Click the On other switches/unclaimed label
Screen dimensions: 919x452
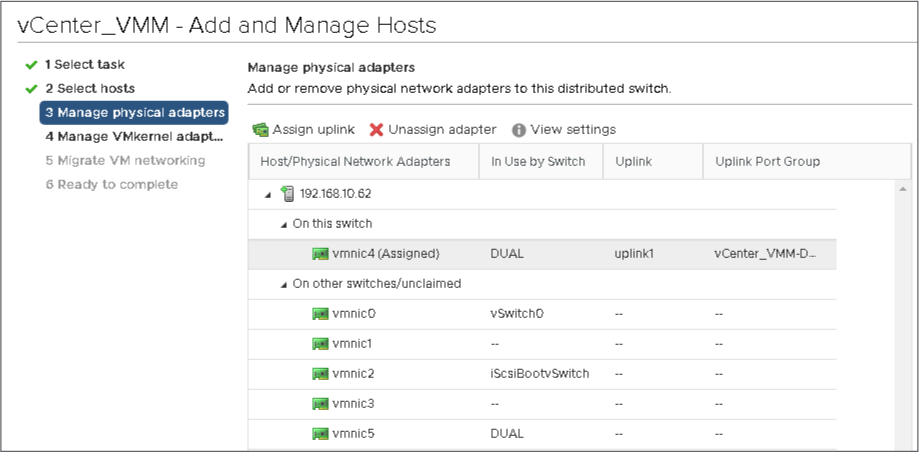pyautogui.click(x=376, y=284)
